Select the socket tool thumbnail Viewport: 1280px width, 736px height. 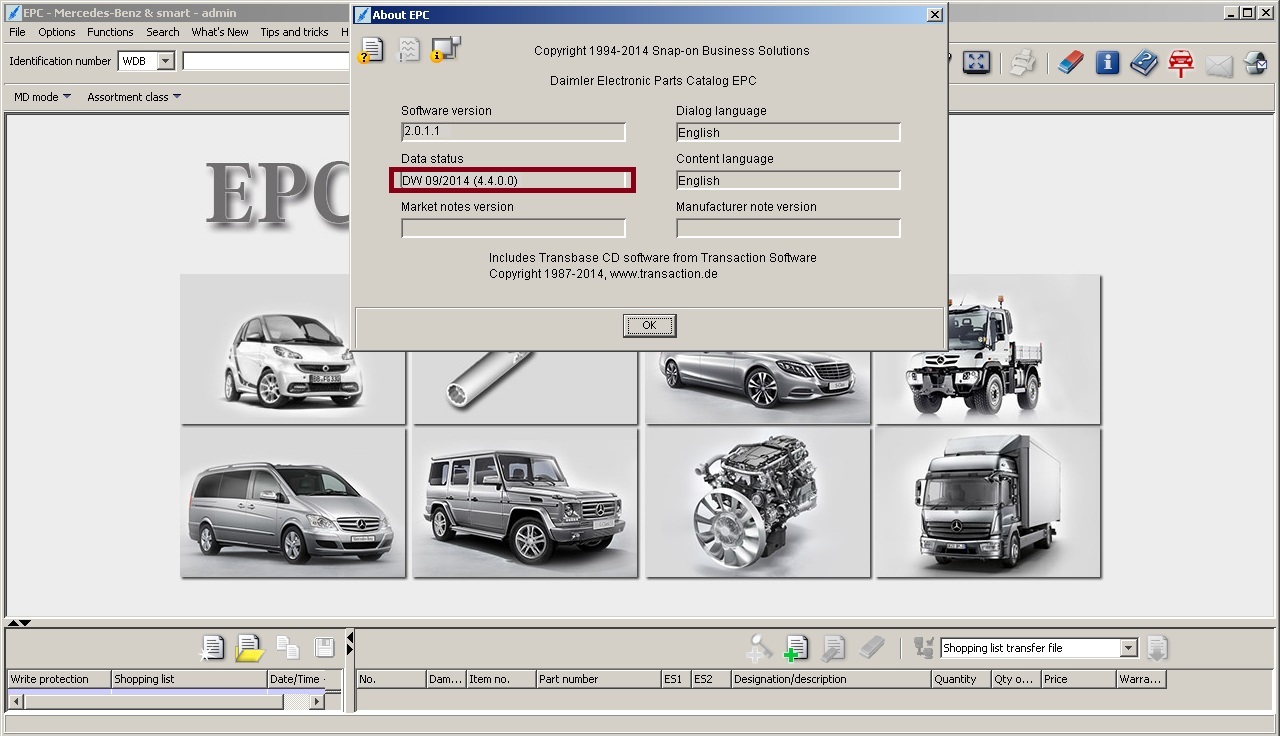pyautogui.click(x=525, y=386)
